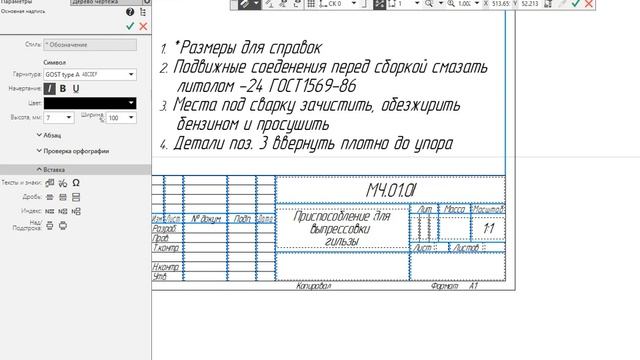This screenshot has height=360, width=640.
Task: Click the Формат А1 label below the frame
Action: (x=454, y=286)
